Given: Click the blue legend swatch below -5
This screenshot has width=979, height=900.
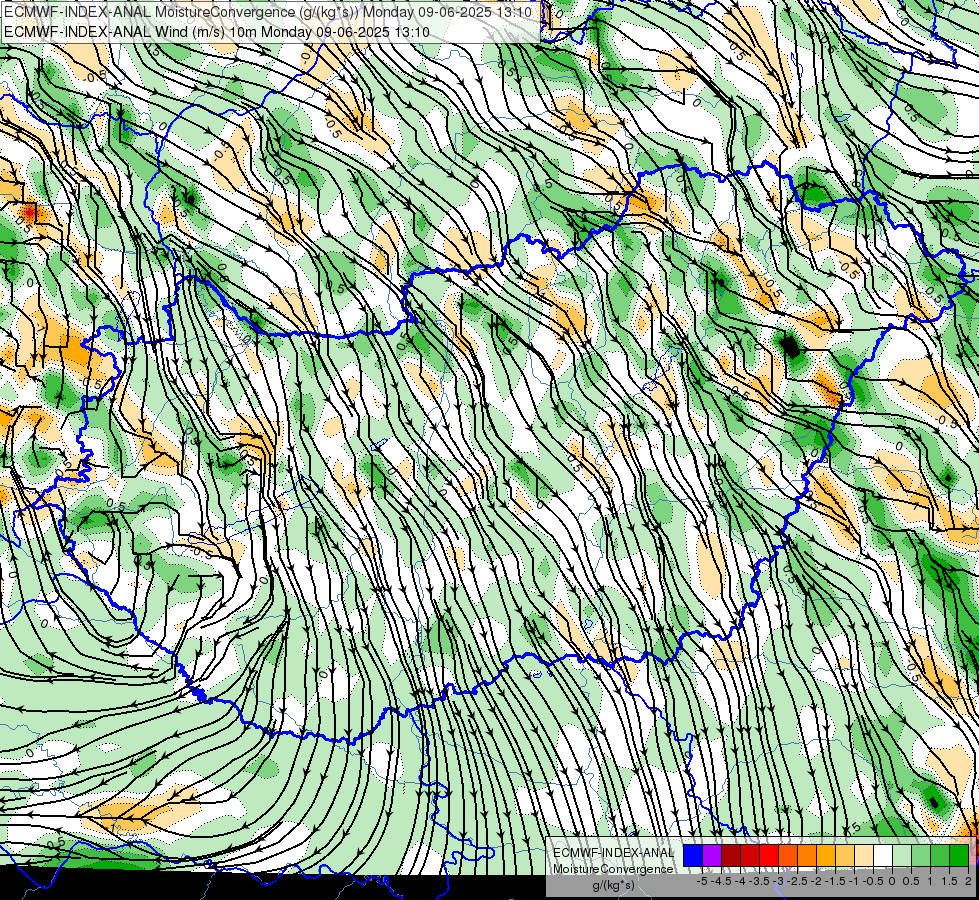Looking at the screenshot, I should tap(693, 856).
